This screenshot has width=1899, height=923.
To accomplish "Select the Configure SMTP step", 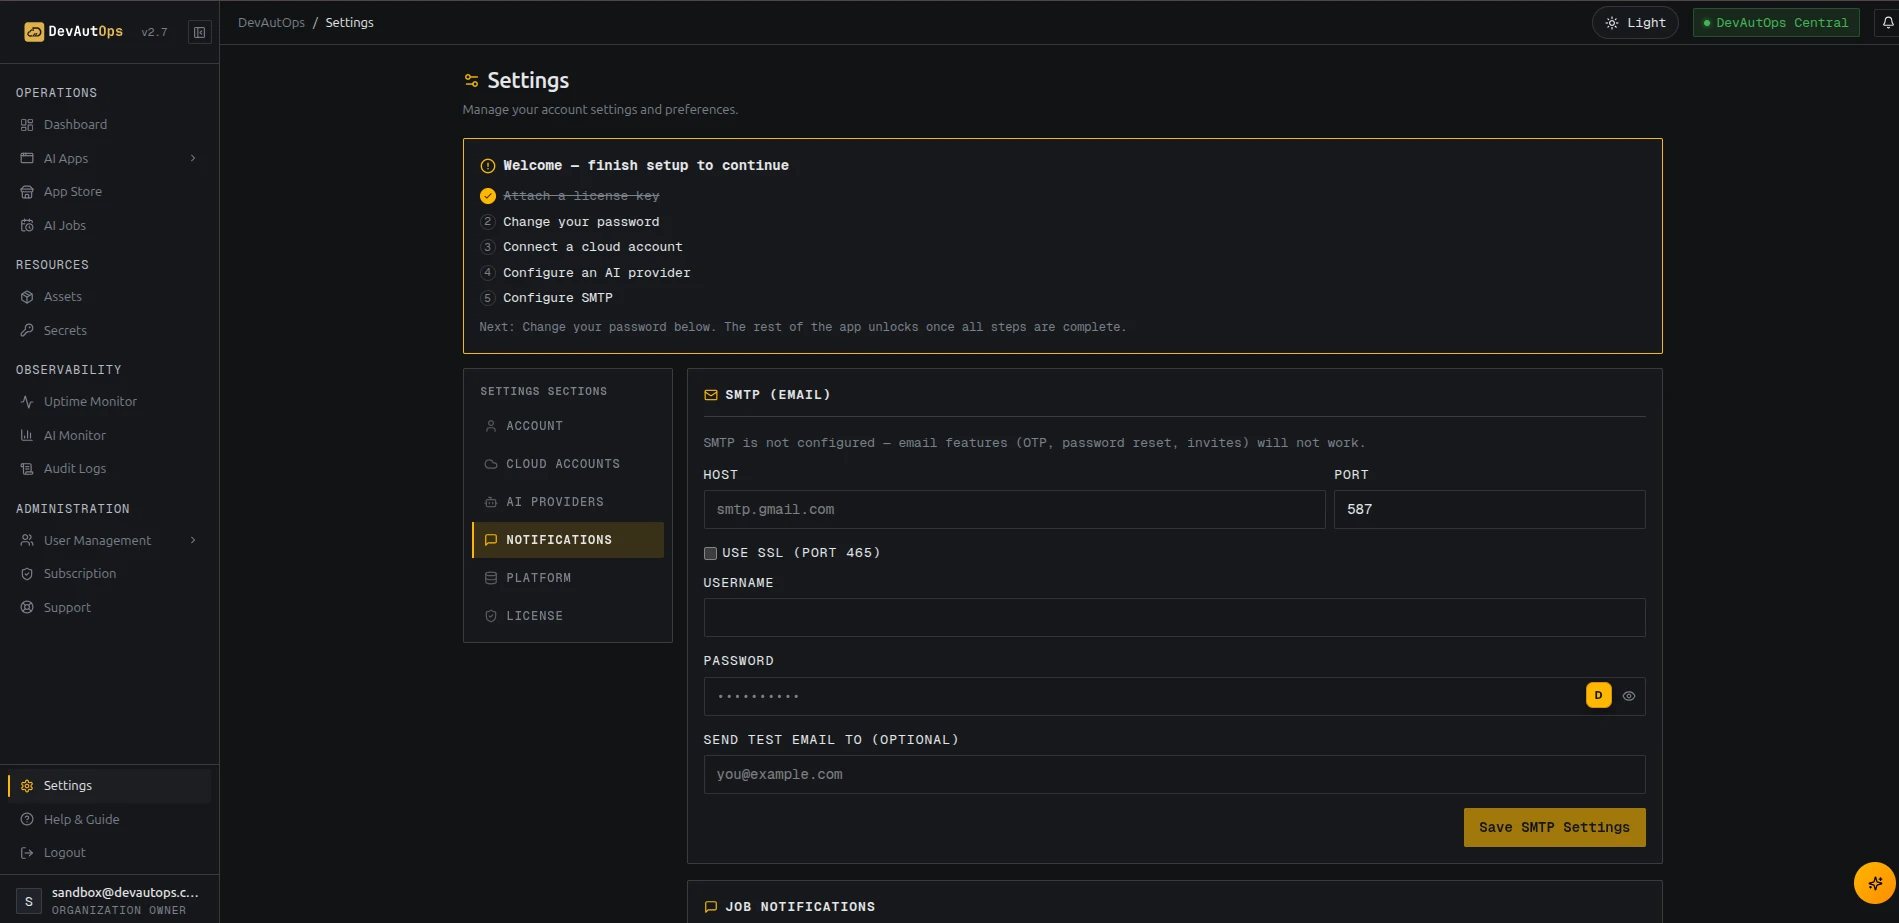I will pyautogui.click(x=558, y=298).
